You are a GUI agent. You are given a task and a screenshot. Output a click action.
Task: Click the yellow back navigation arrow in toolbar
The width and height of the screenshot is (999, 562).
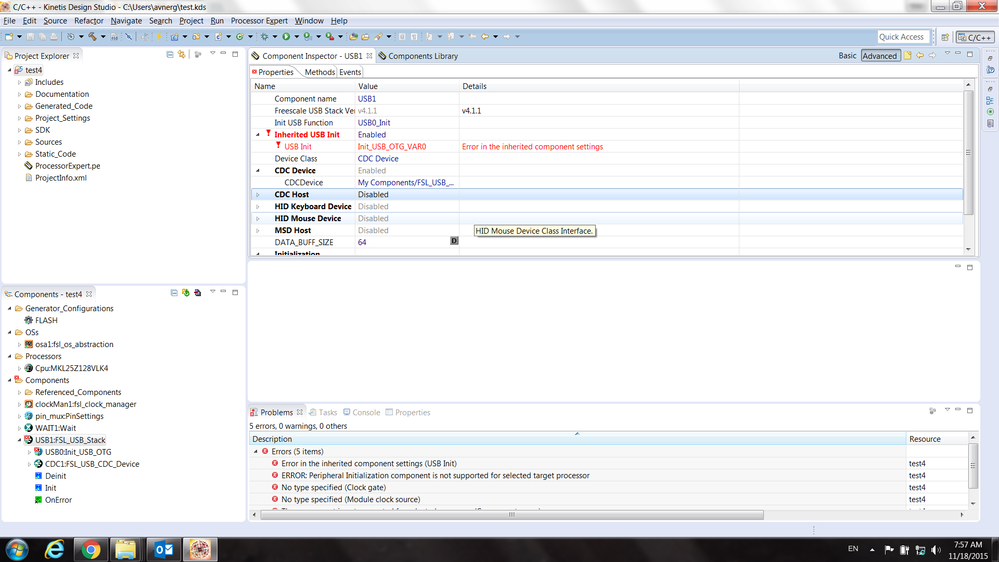pyautogui.click(x=485, y=37)
